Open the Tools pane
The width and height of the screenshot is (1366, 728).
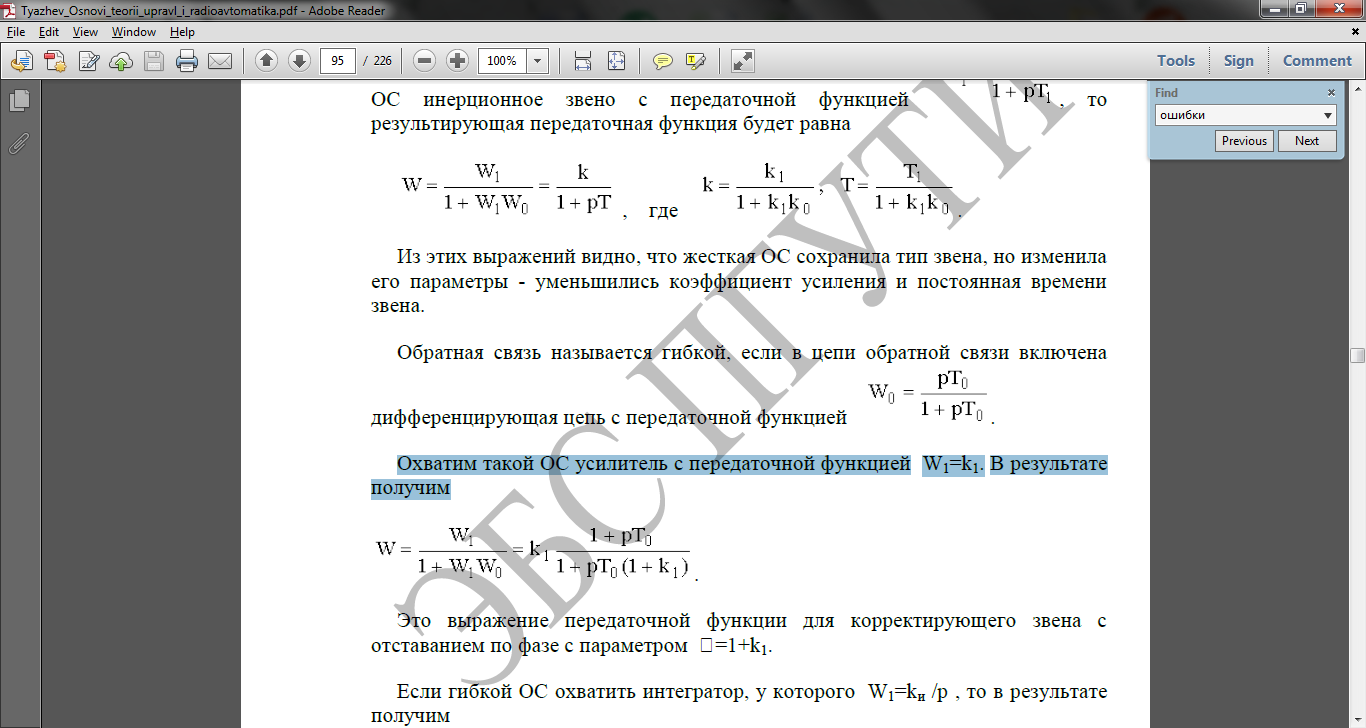(1176, 61)
